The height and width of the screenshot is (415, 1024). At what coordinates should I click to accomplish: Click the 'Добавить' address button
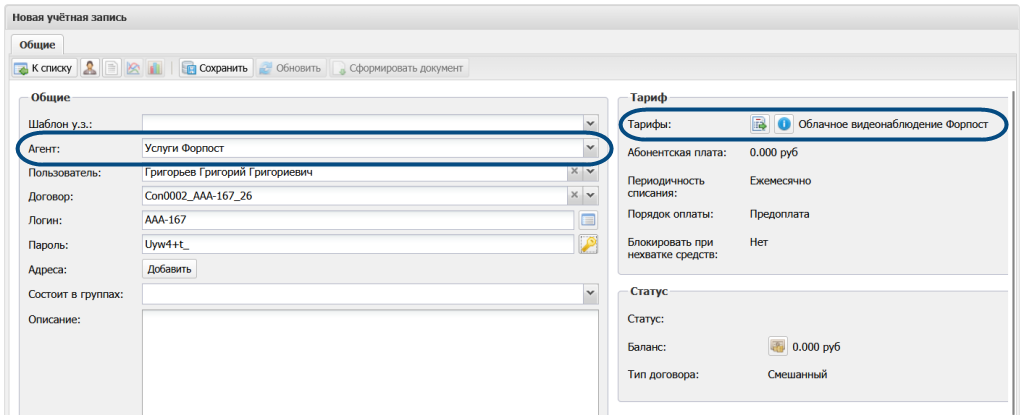[x=170, y=269]
